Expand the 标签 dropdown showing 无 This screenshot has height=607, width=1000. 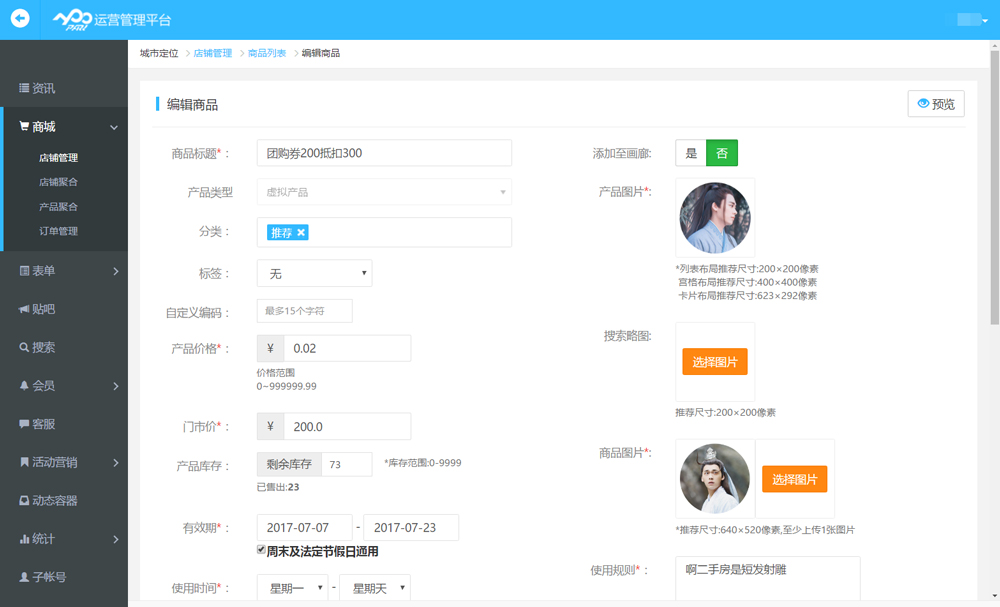point(314,272)
